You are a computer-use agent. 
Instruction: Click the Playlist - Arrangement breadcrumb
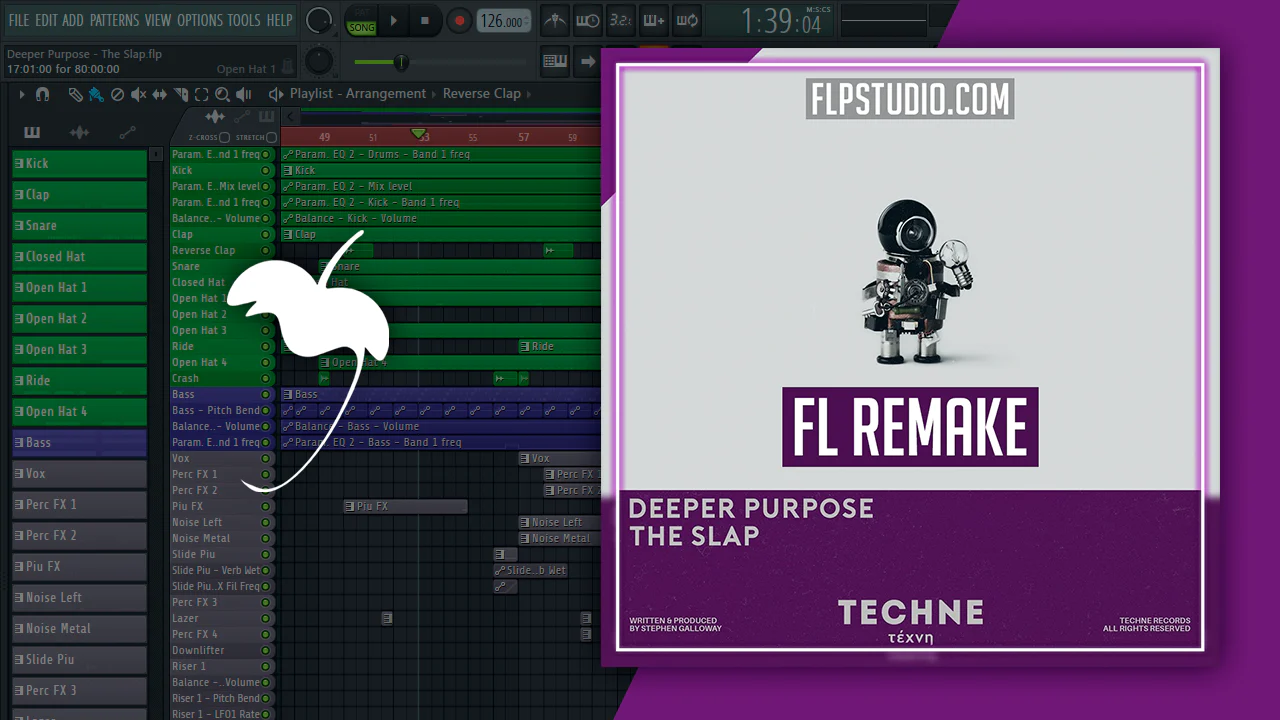tap(358, 94)
